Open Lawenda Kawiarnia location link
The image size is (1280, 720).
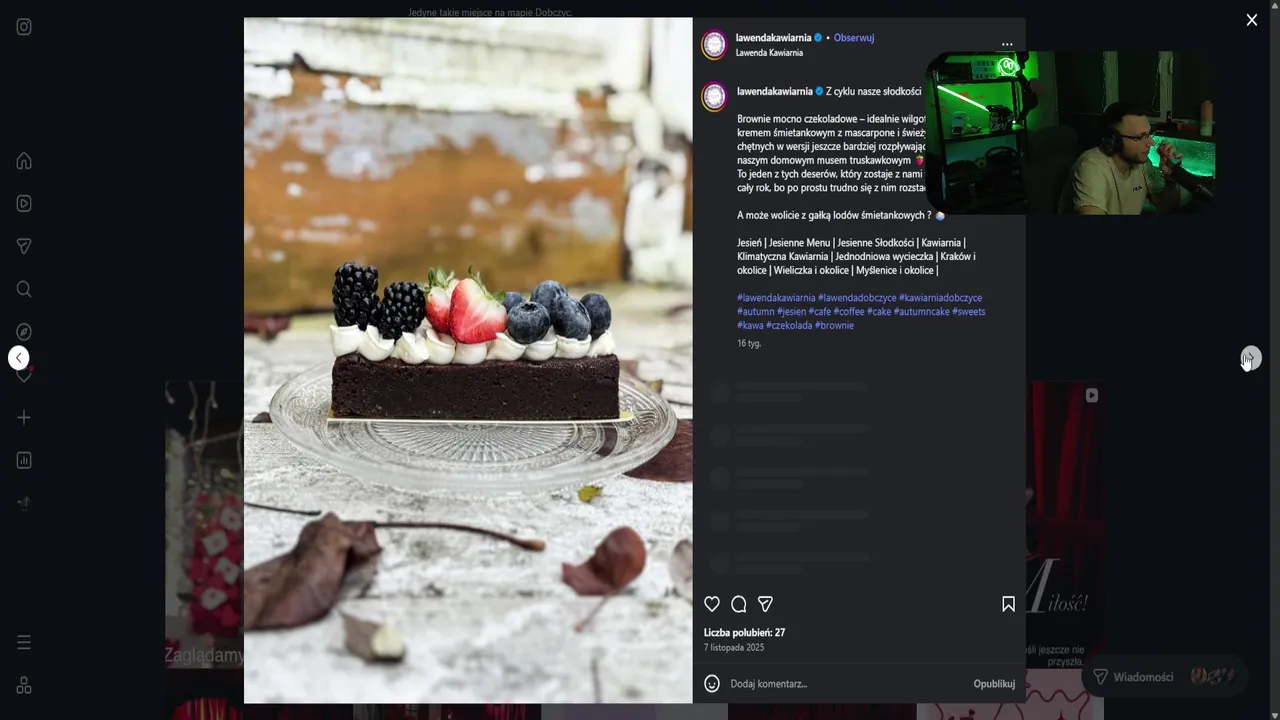click(769, 53)
